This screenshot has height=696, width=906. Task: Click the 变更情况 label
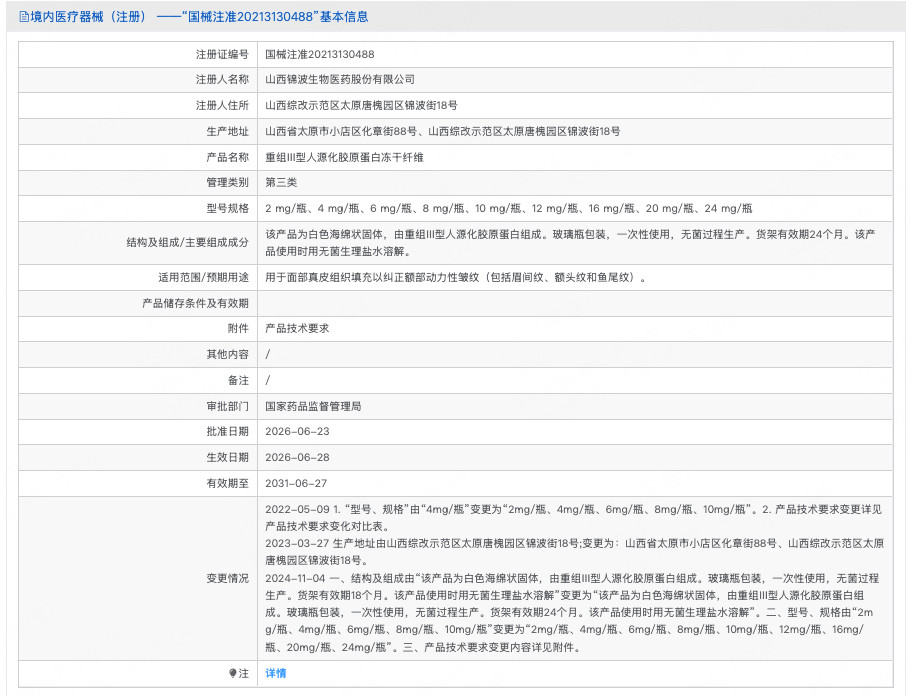pos(228,578)
